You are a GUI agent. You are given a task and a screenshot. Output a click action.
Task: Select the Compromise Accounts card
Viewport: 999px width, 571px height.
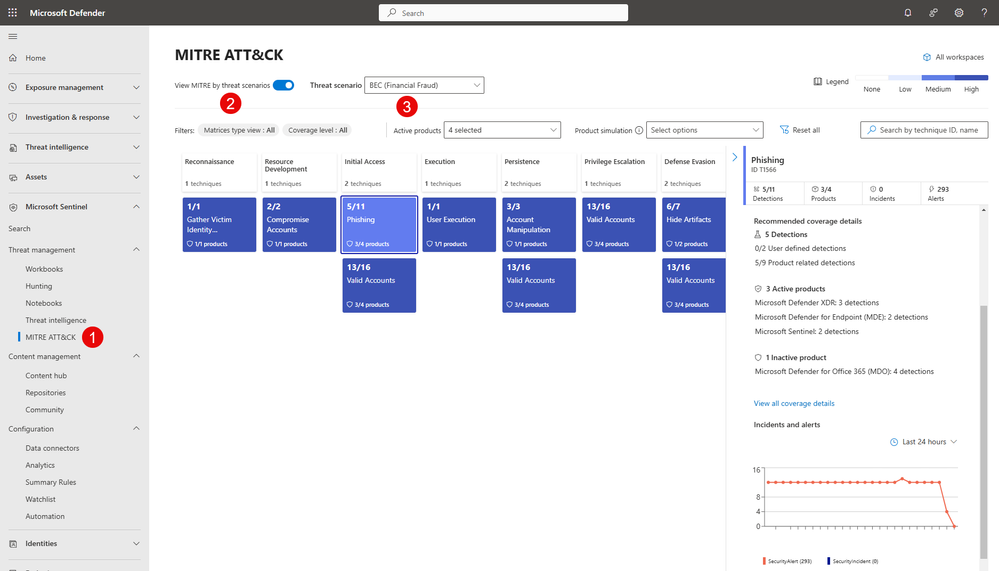299,224
